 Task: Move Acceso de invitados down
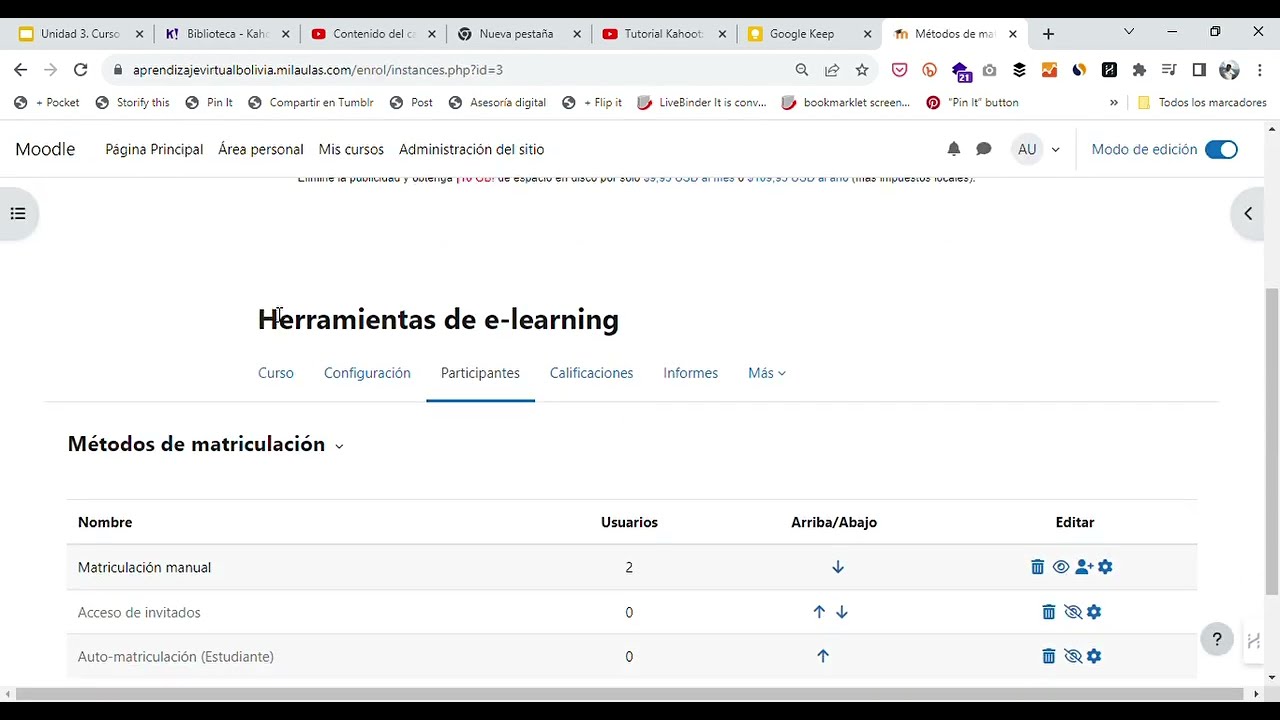[841, 612]
